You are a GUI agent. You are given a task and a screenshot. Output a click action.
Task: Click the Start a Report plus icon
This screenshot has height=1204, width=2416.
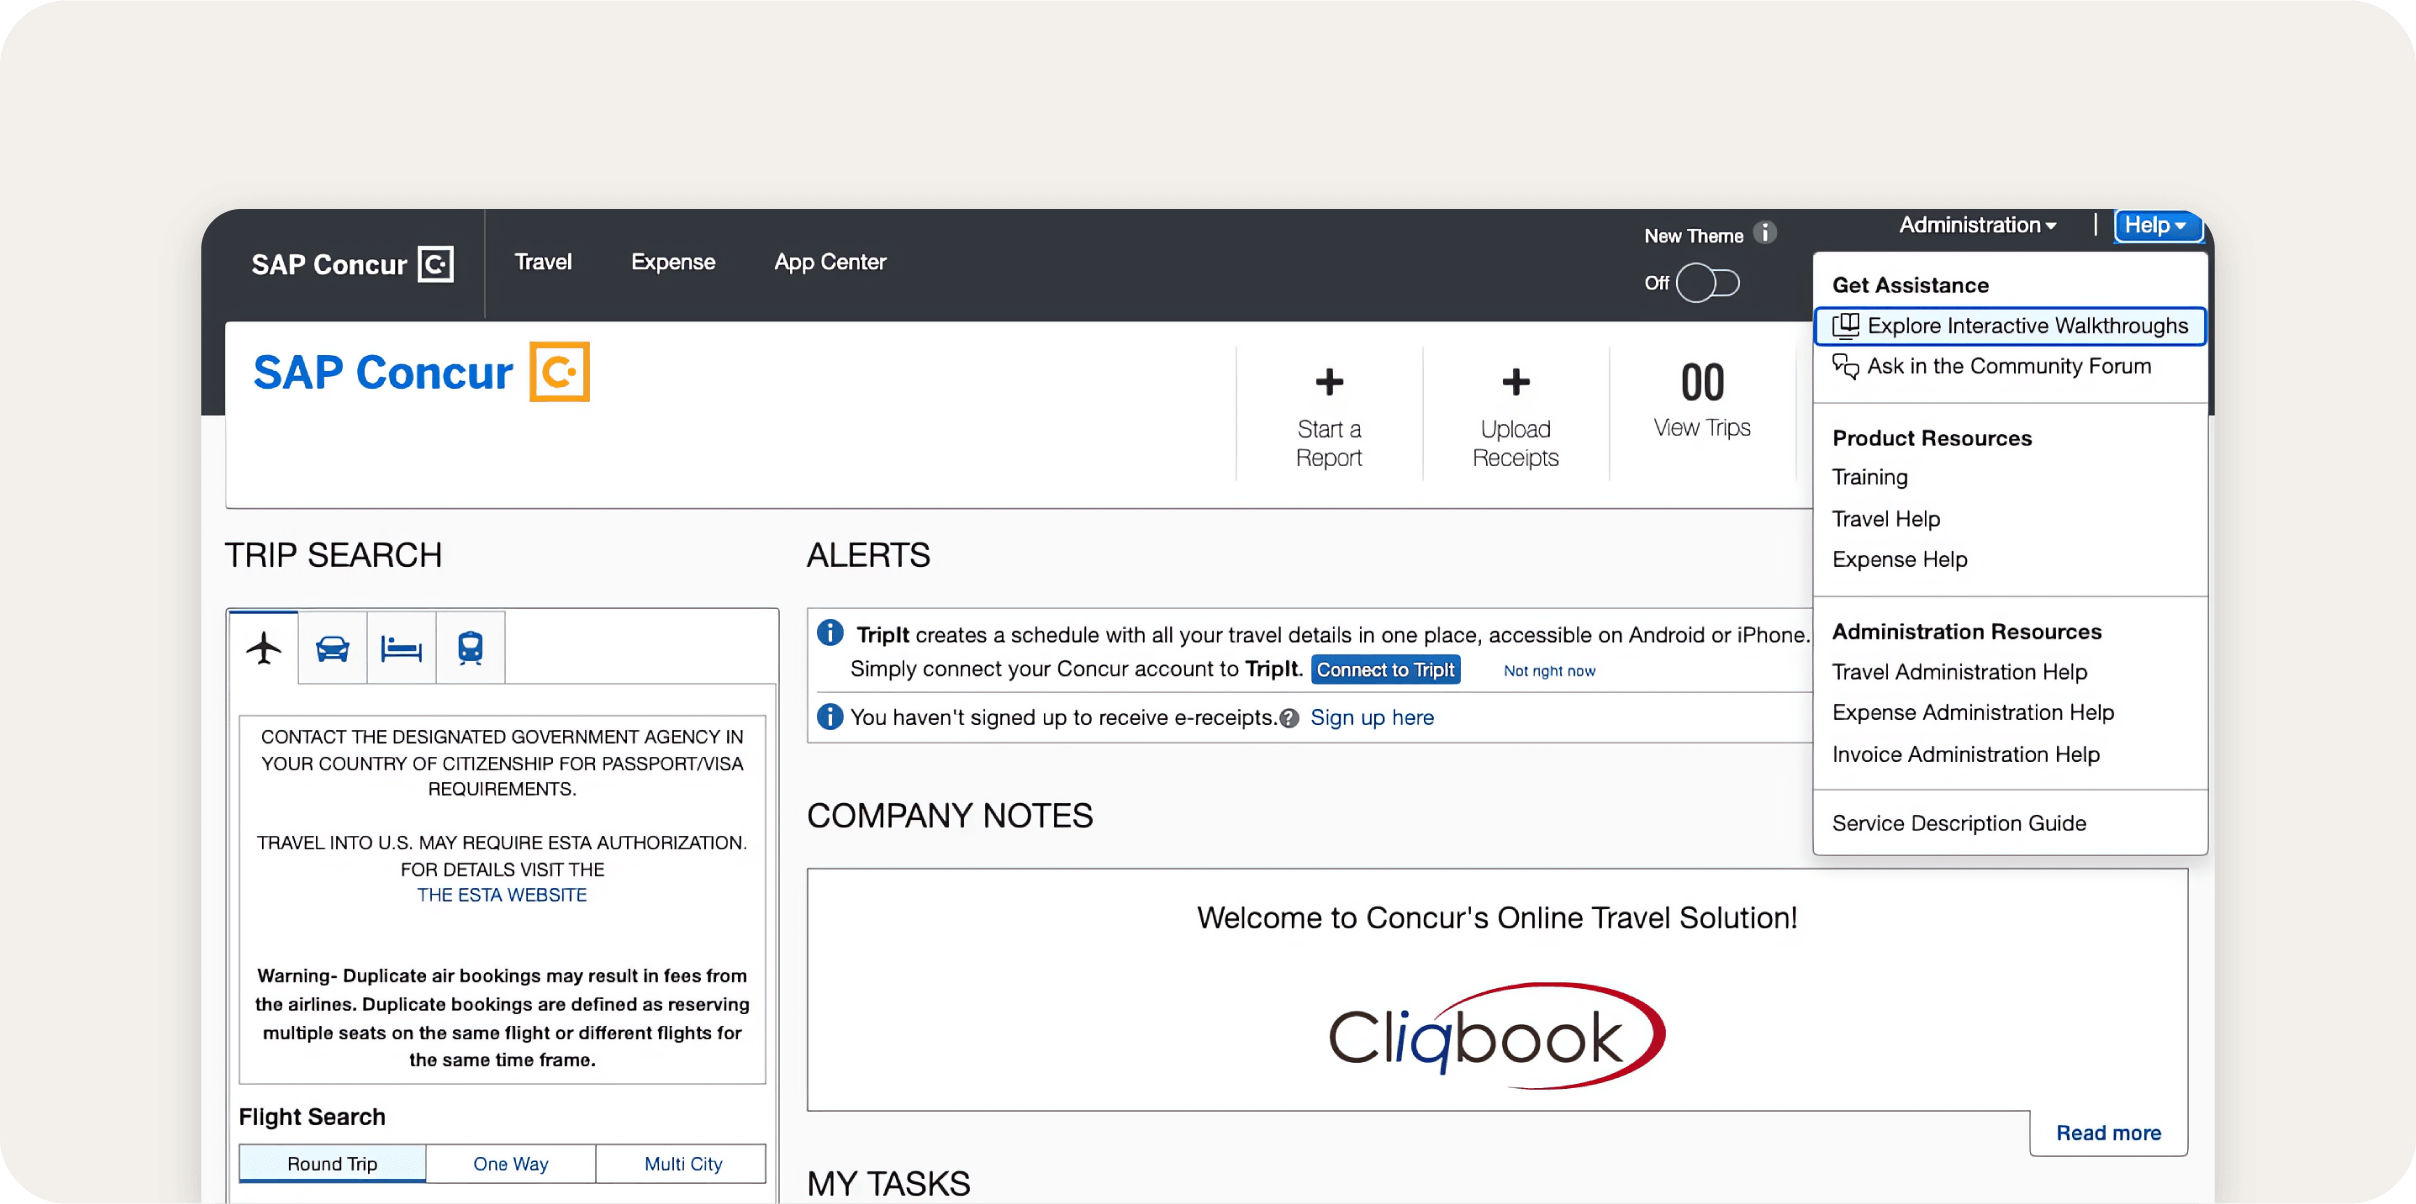(1328, 382)
